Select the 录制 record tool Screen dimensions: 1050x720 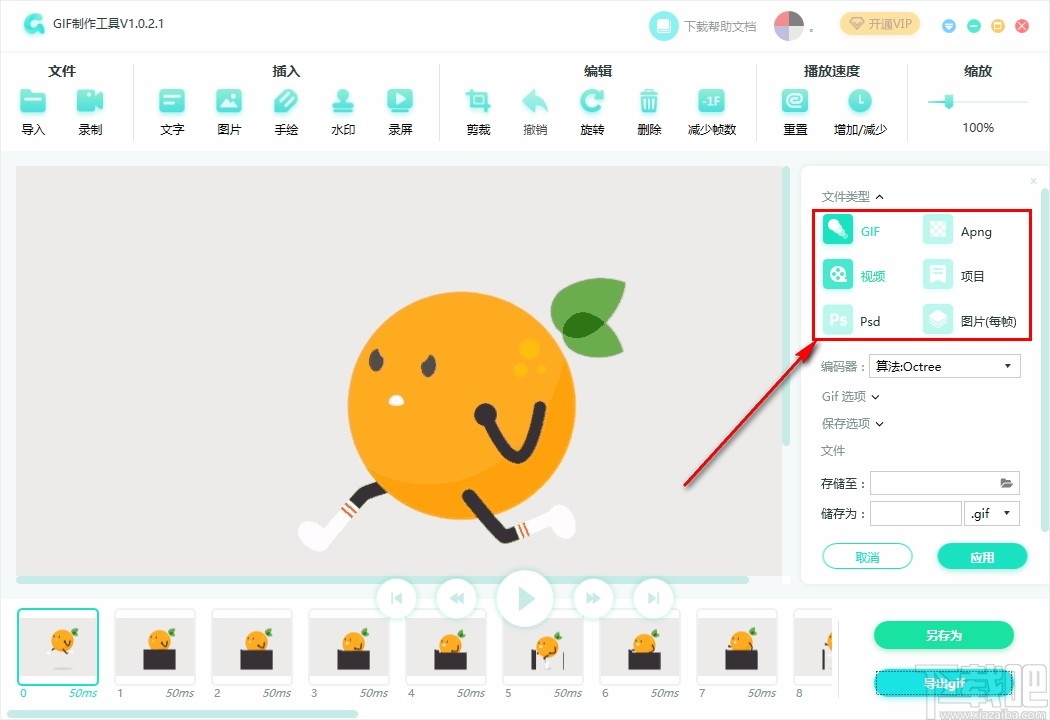pyautogui.click(x=90, y=100)
